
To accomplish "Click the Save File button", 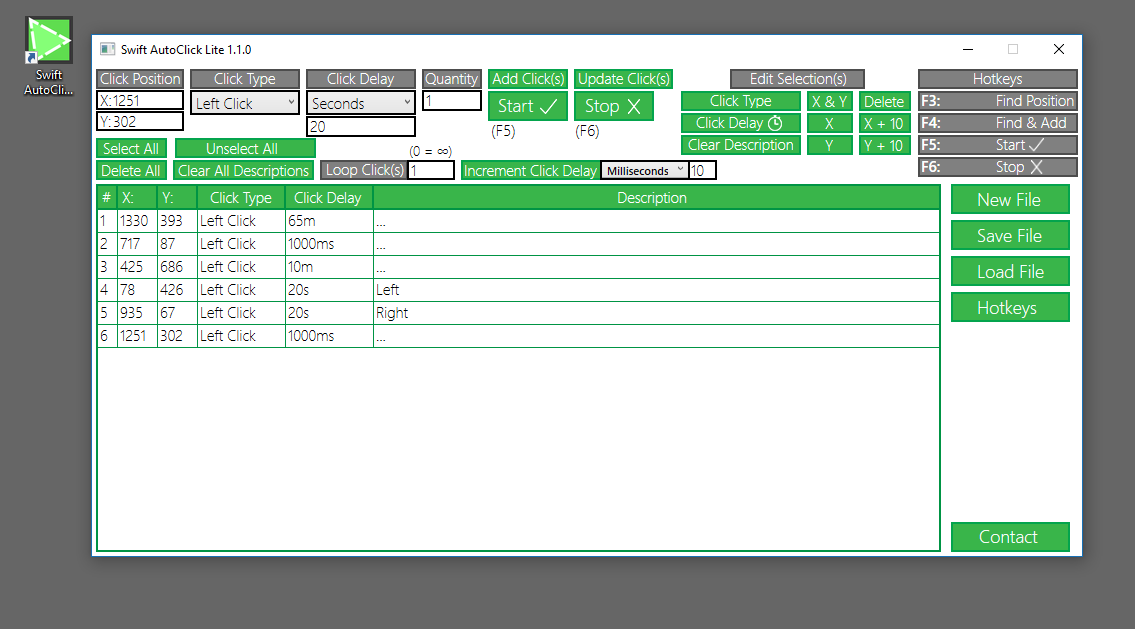I will click(x=1010, y=235).
